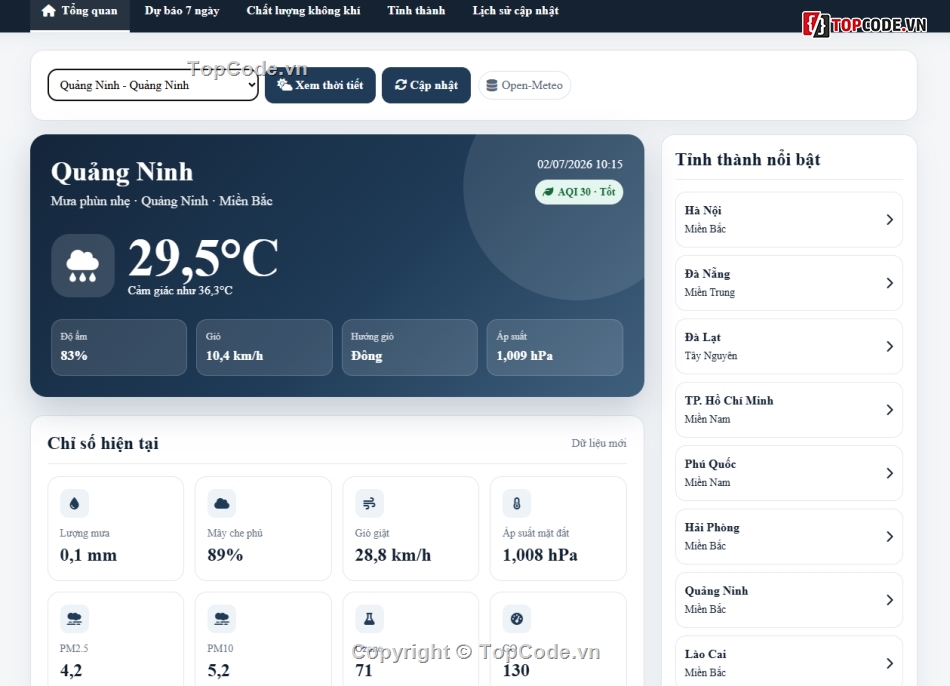Click the Đà Lạt row chevron arrow

point(889,346)
